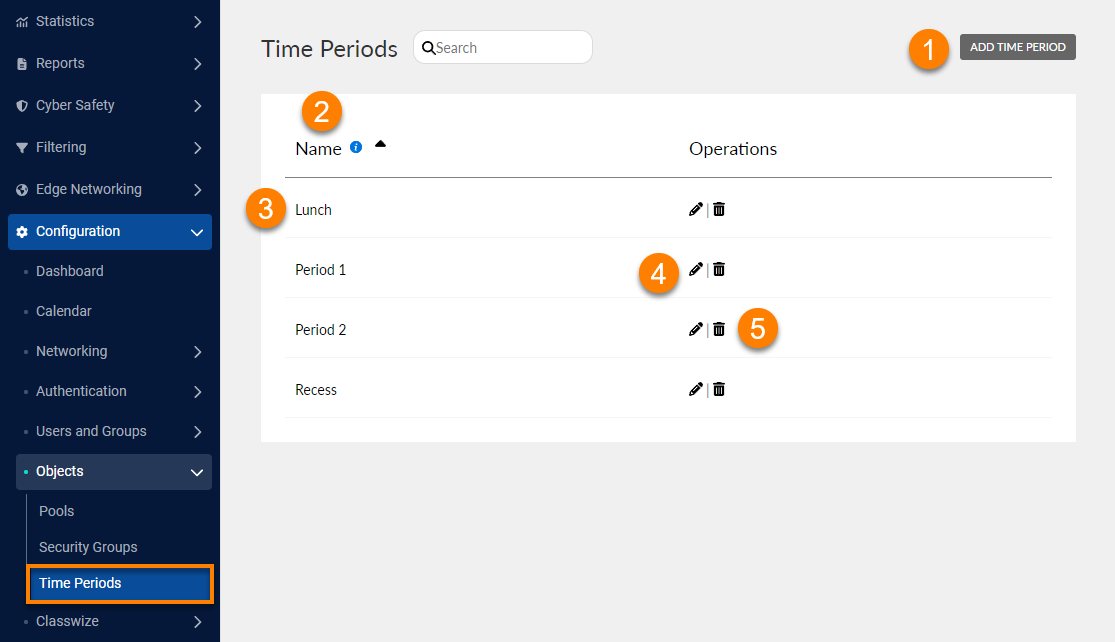1115x642 pixels.
Task: Edit the Period 2 time period
Action: tap(696, 329)
